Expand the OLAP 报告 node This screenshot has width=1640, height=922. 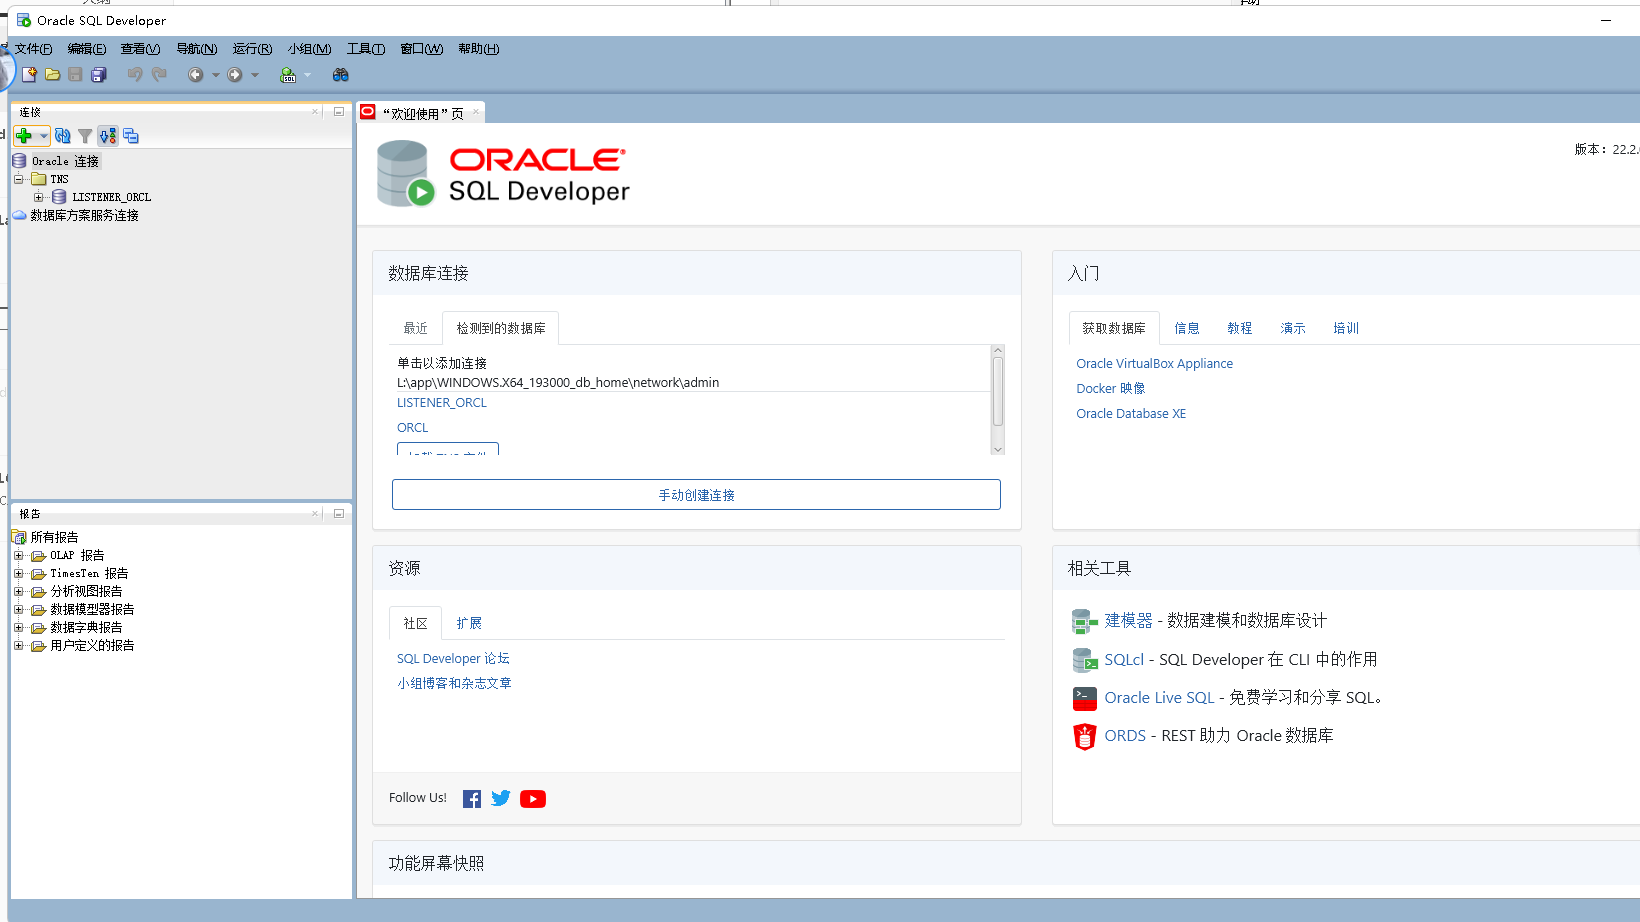click(18, 555)
